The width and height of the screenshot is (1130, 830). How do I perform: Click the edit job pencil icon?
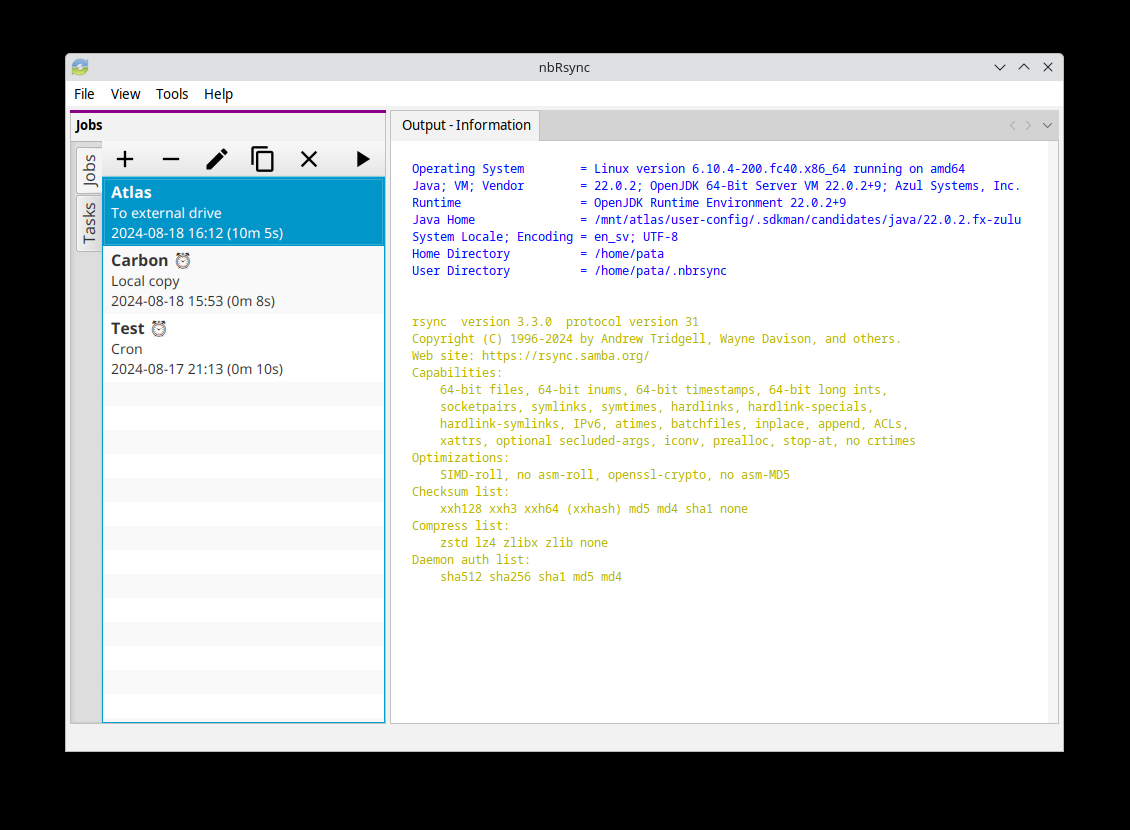(217, 159)
